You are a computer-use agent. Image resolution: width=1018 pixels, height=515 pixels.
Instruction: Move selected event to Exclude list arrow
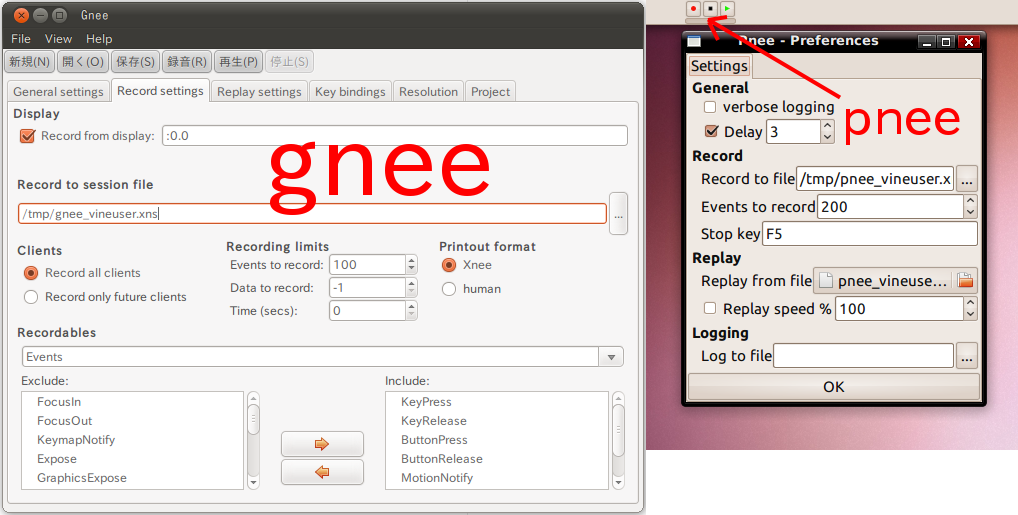[322, 472]
